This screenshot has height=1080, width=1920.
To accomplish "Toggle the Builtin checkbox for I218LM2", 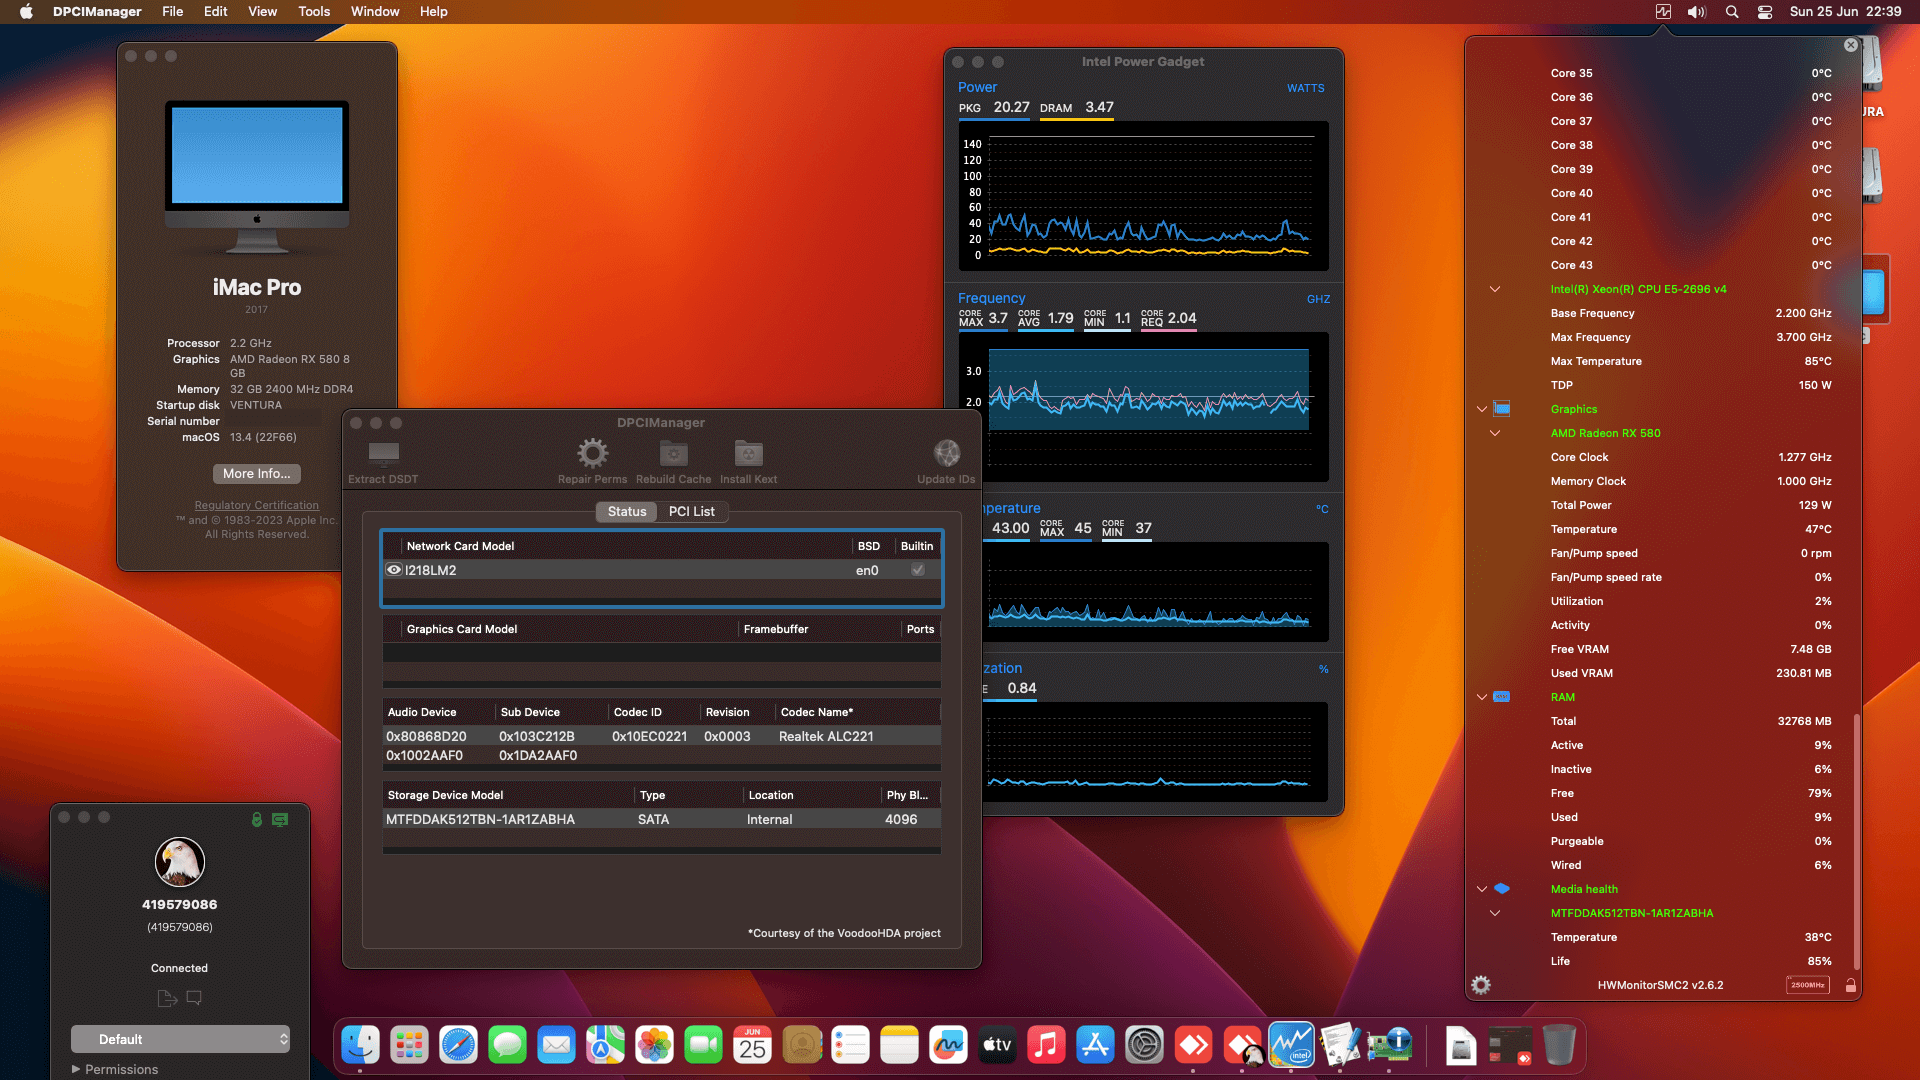I will [x=916, y=569].
